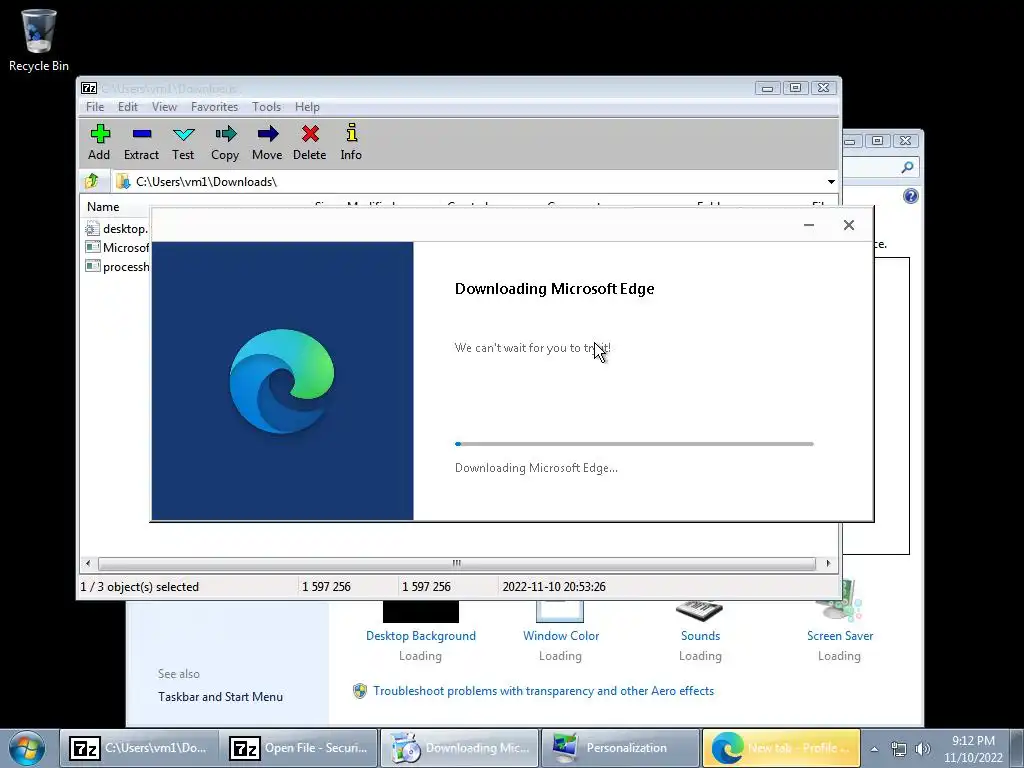1024x768 pixels.
Task: Click the Personalization search magnifier icon
Action: pos(907,168)
